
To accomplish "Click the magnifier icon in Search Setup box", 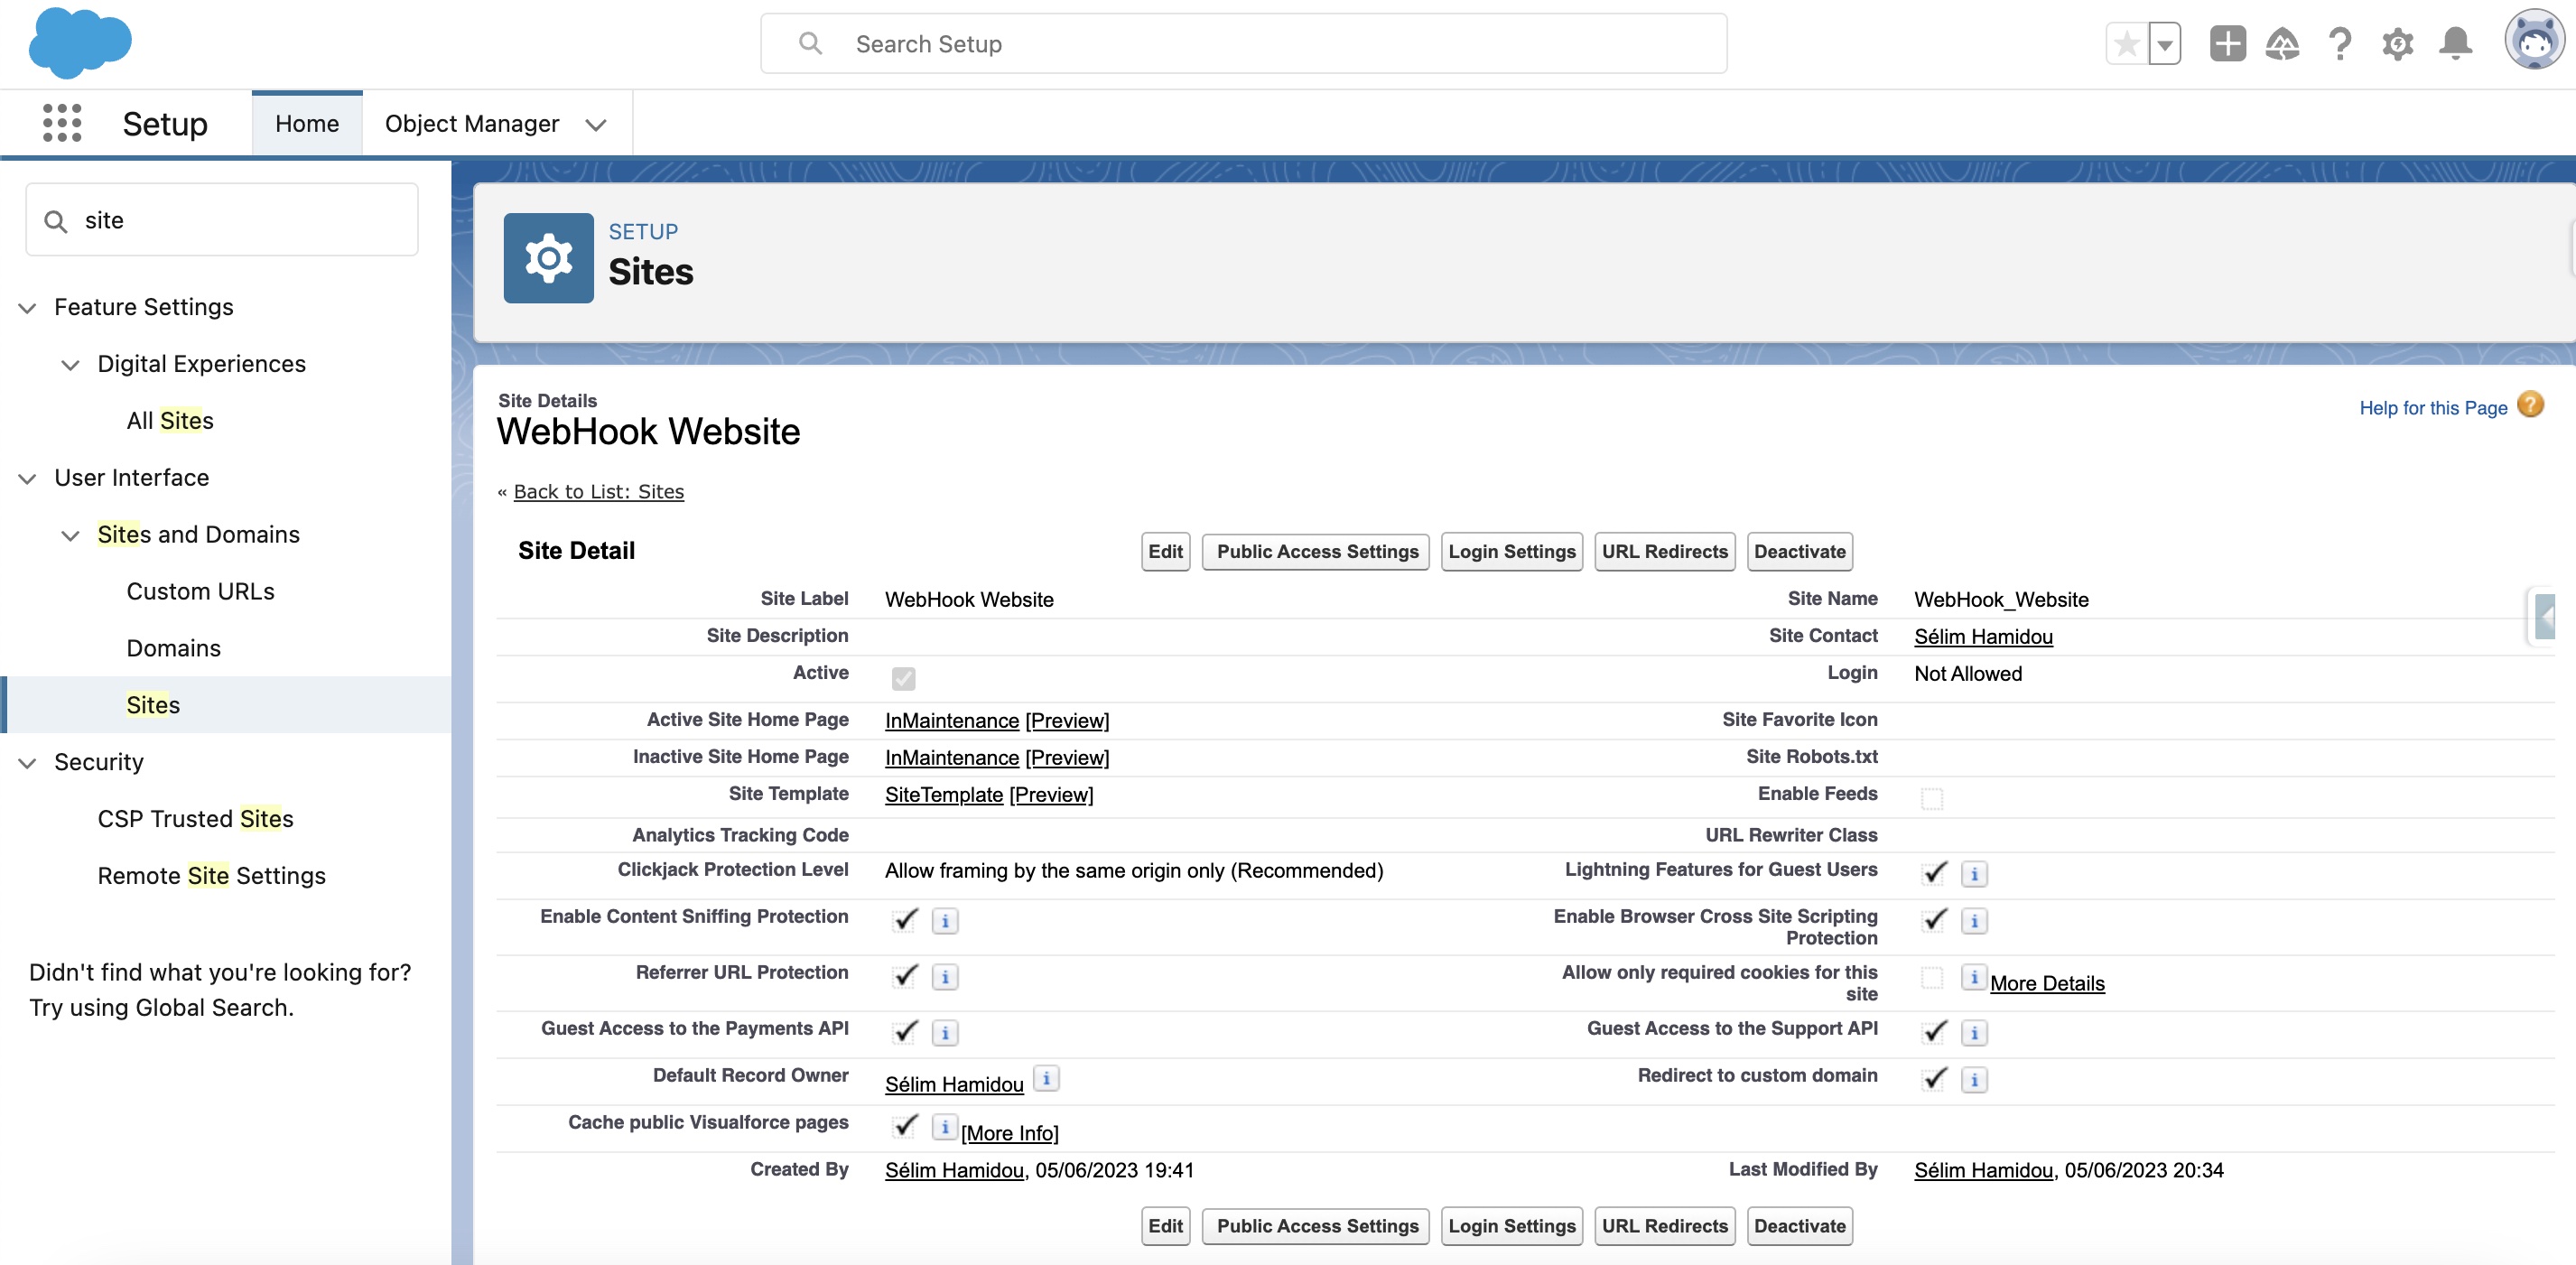I will [810, 44].
